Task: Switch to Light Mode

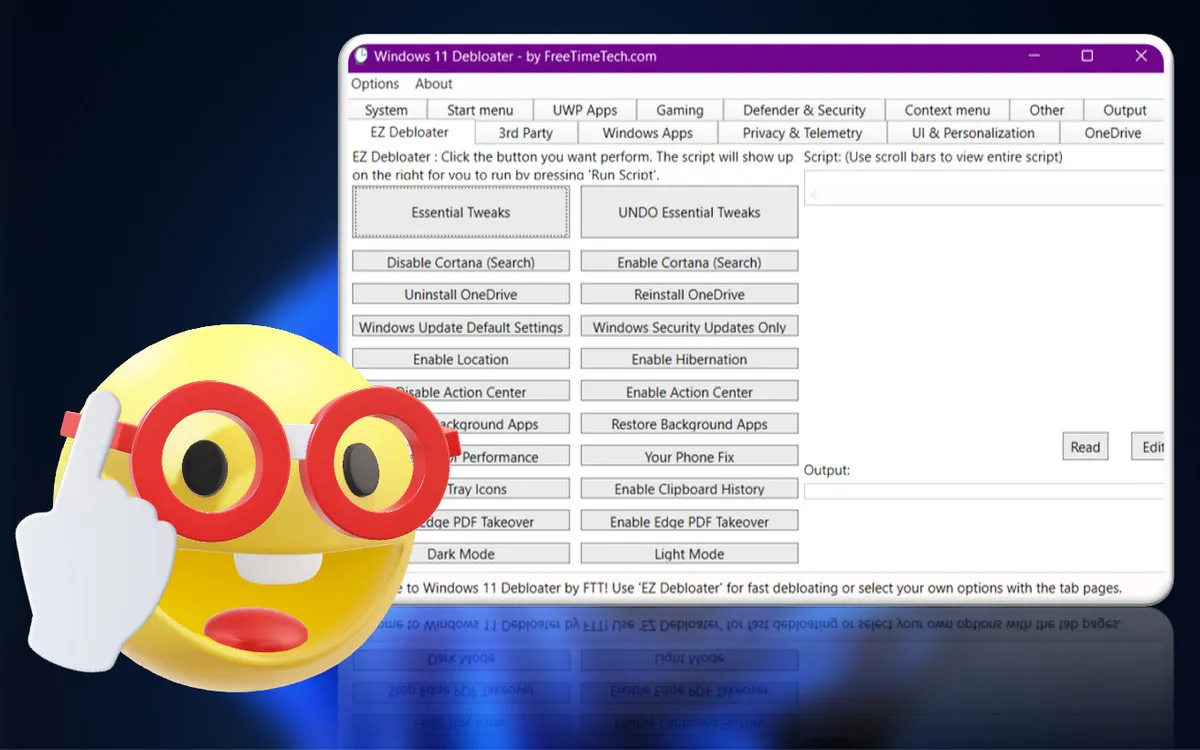Action: click(x=689, y=554)
